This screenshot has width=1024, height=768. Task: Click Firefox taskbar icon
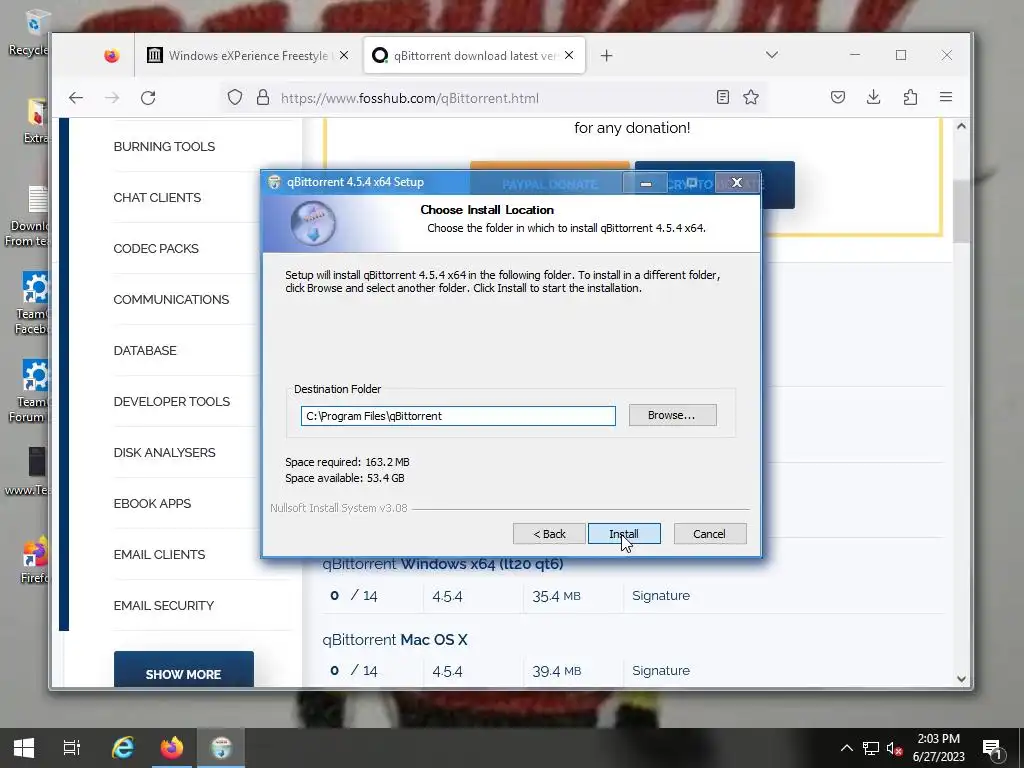click(x=172, y=748)
